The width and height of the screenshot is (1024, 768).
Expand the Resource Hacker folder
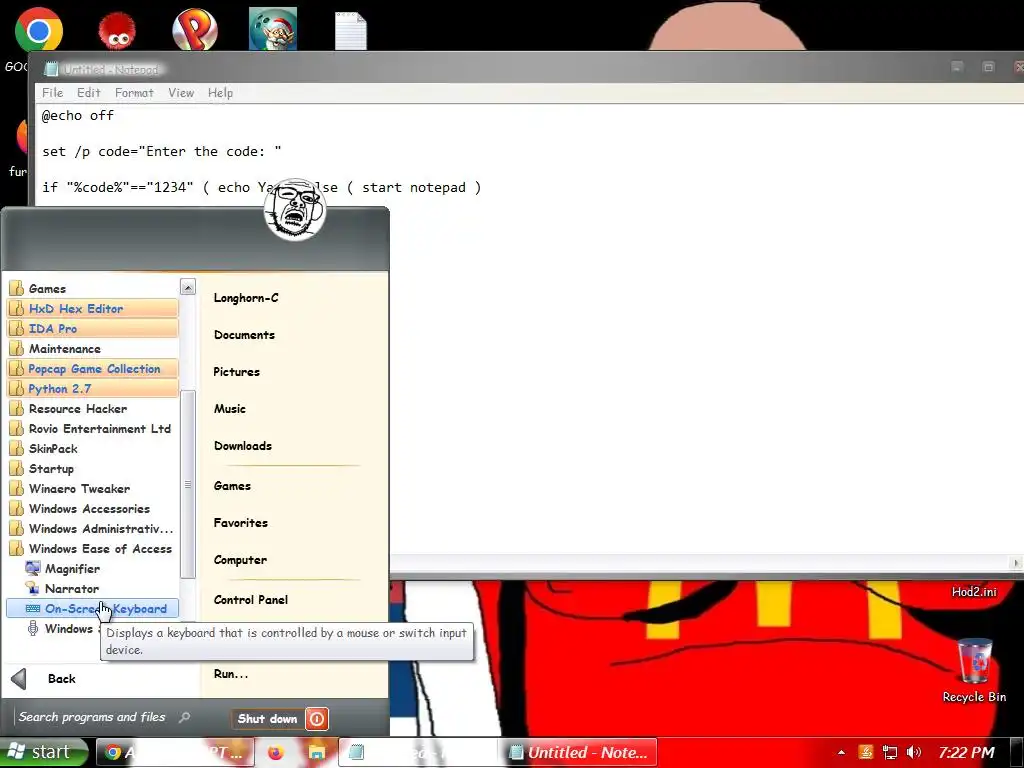pos(92,409)
